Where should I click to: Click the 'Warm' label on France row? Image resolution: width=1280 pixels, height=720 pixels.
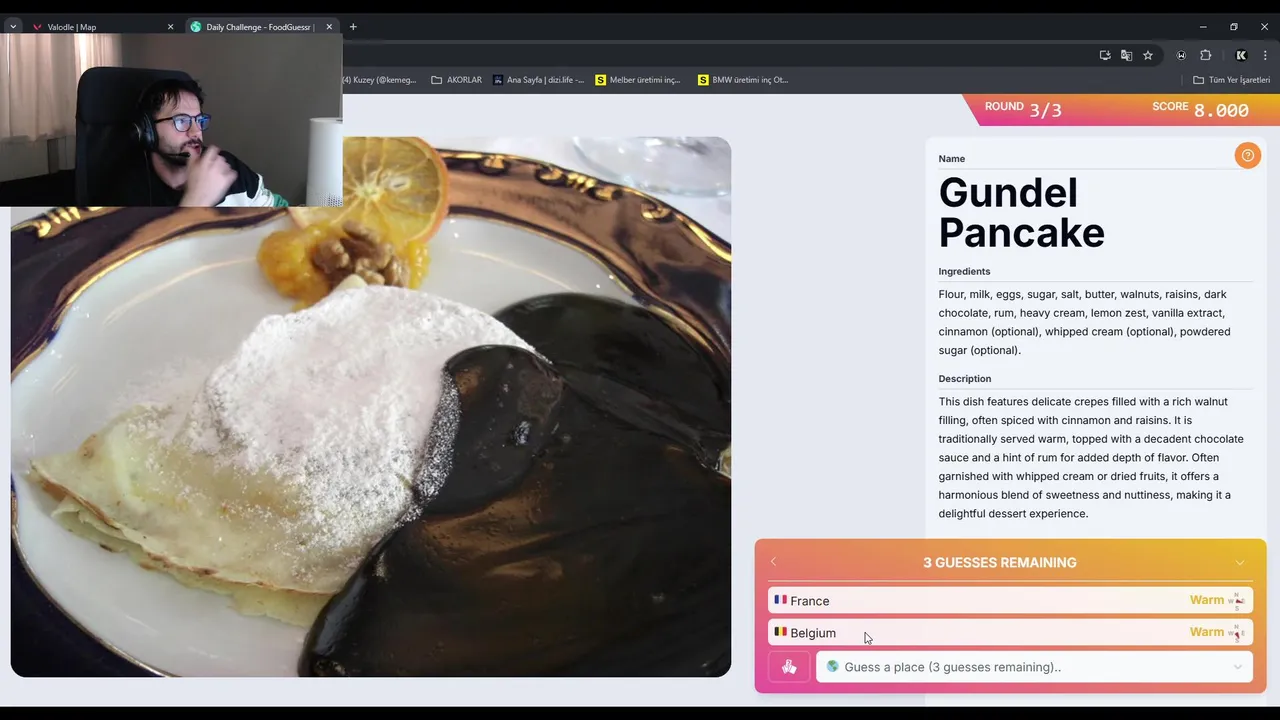tap(1206, 600)
